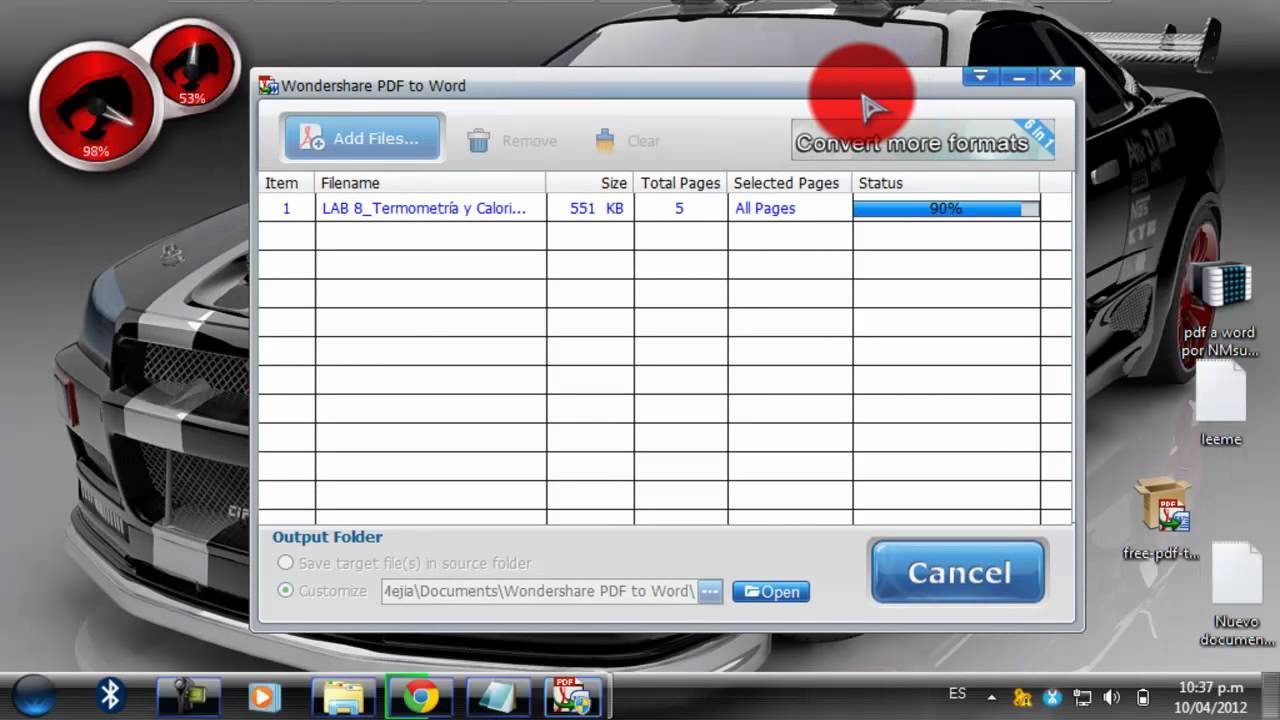
Task: Click the Add Files button
Action: point(362,138)
